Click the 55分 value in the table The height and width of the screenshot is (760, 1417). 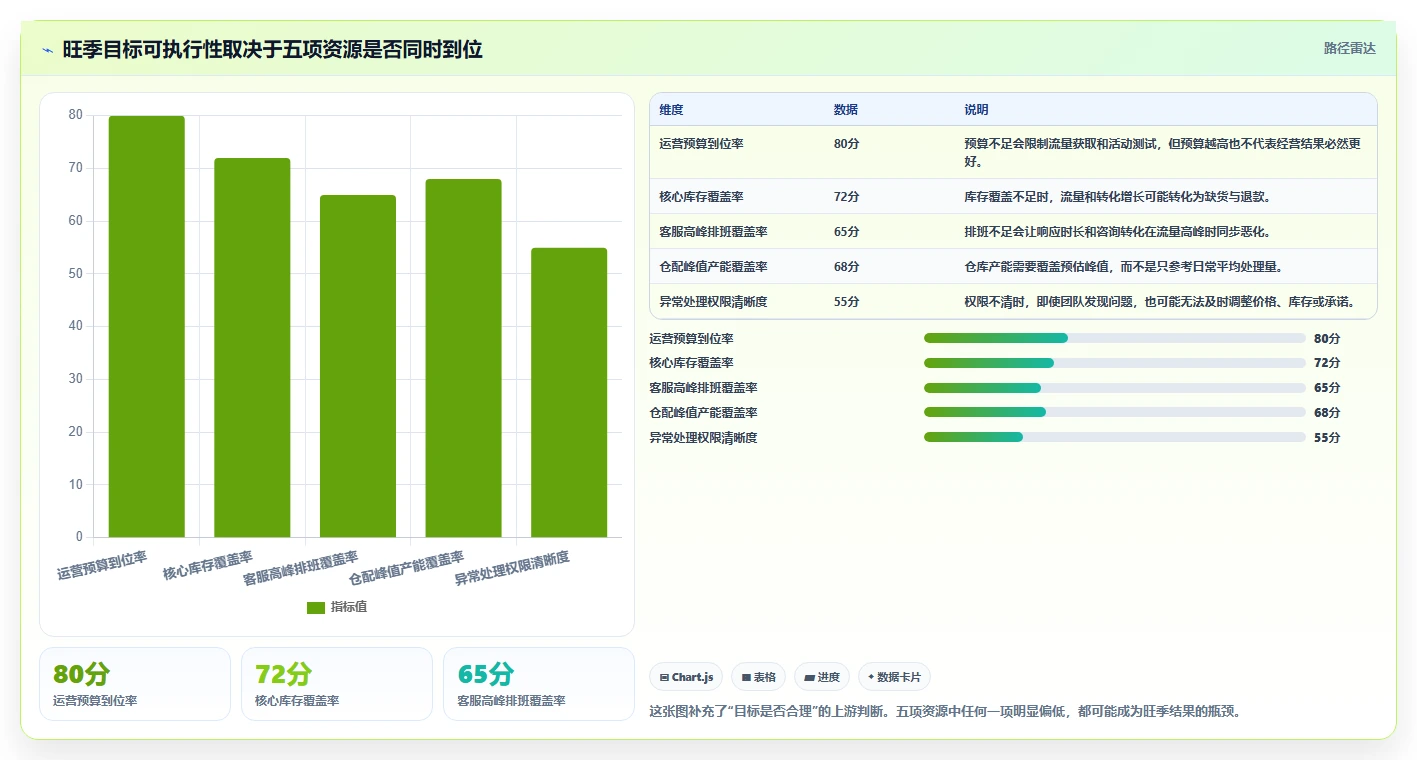pyautogui.click(x=846, y=302)
